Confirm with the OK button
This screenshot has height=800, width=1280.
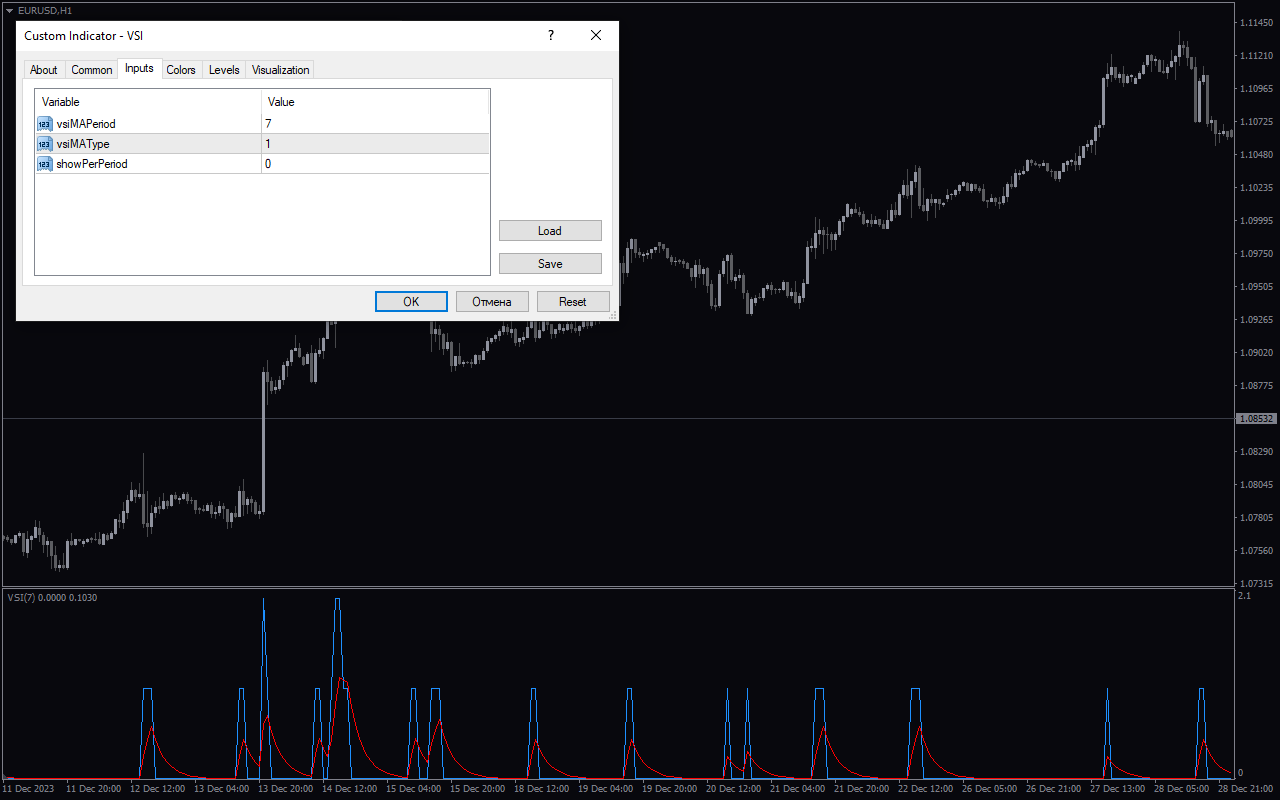tap(411, 302)
